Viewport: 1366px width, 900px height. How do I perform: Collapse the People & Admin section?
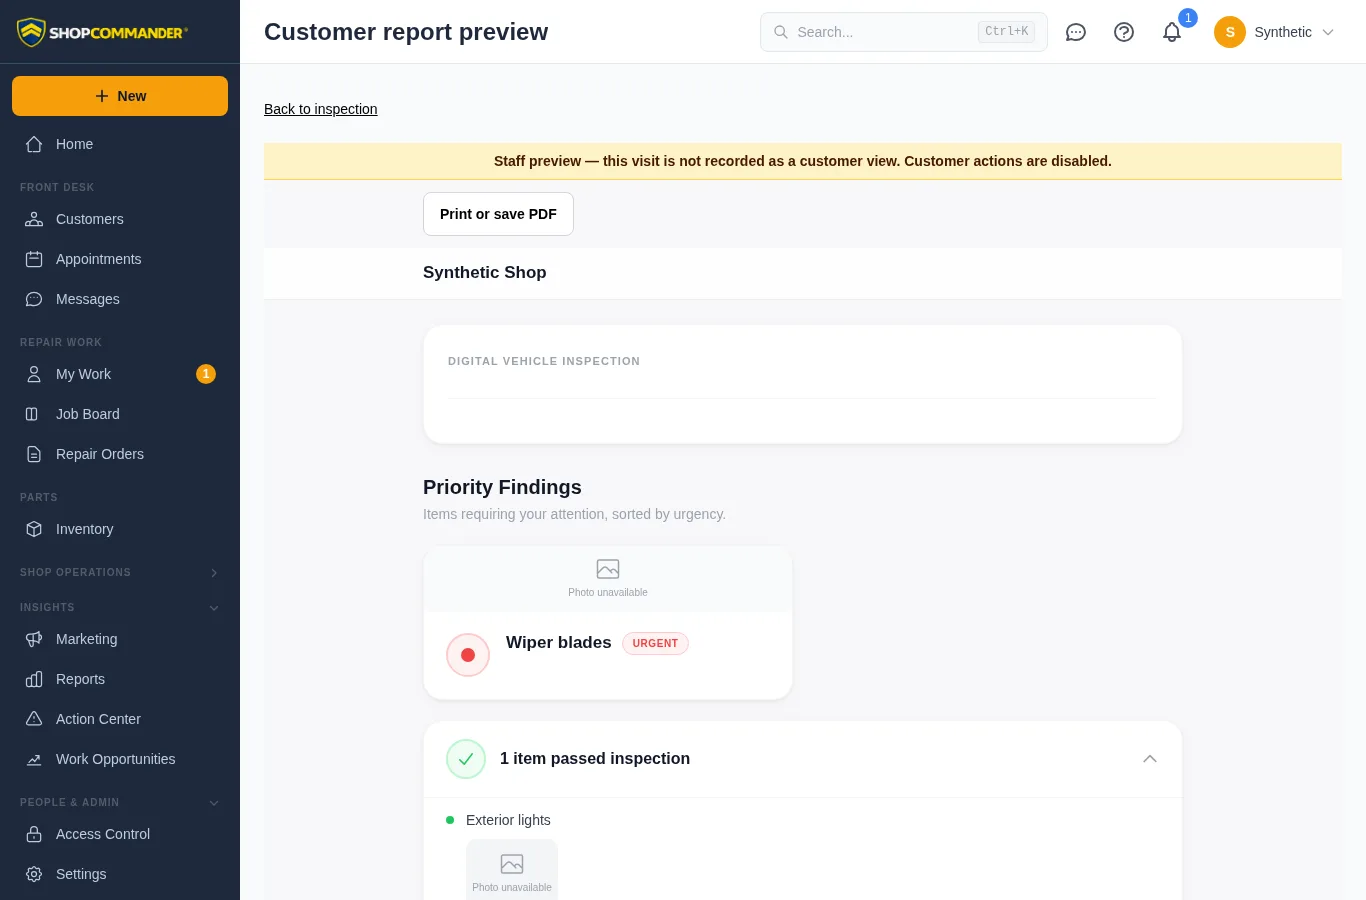coord(120,802)
